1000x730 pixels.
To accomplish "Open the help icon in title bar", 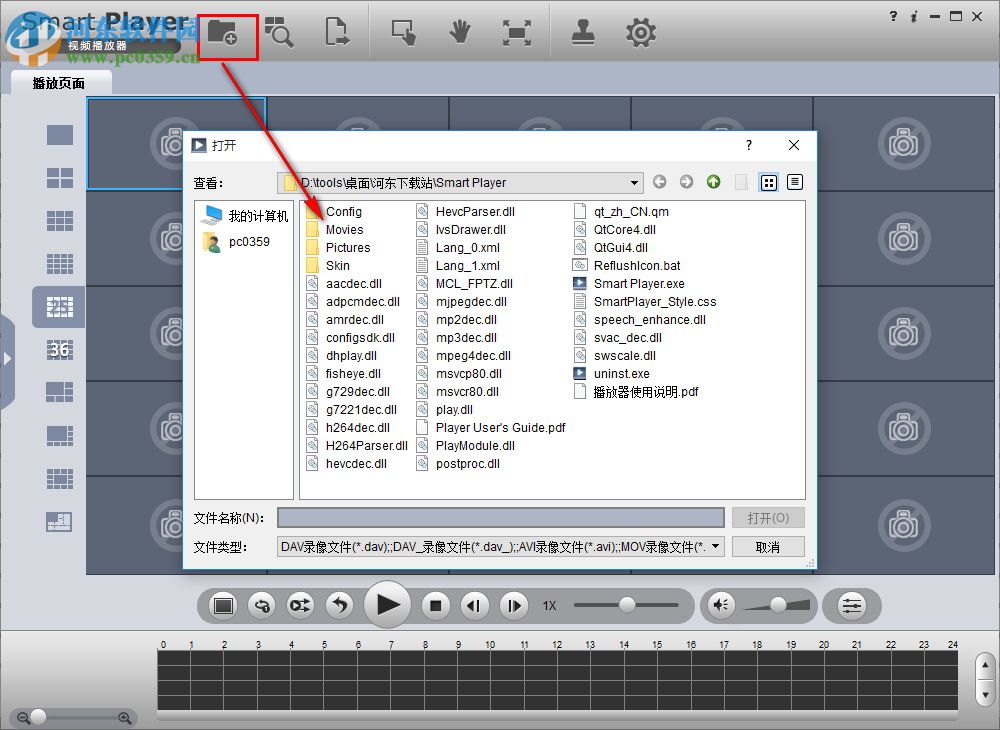I will pos(893,17).
